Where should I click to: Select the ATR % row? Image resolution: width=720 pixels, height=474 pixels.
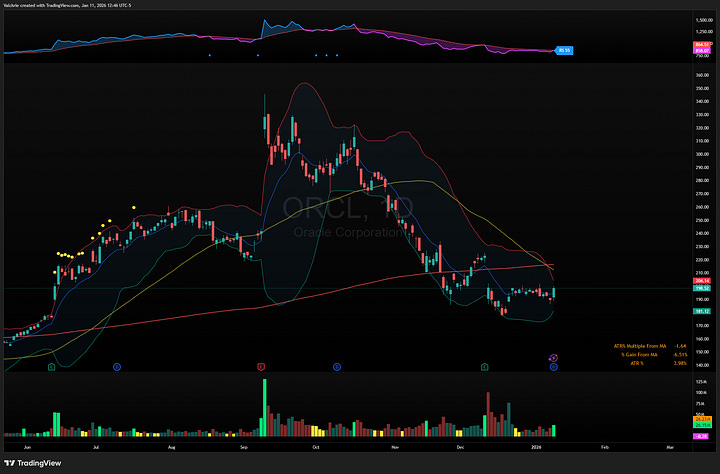click(x=659, y=363)
